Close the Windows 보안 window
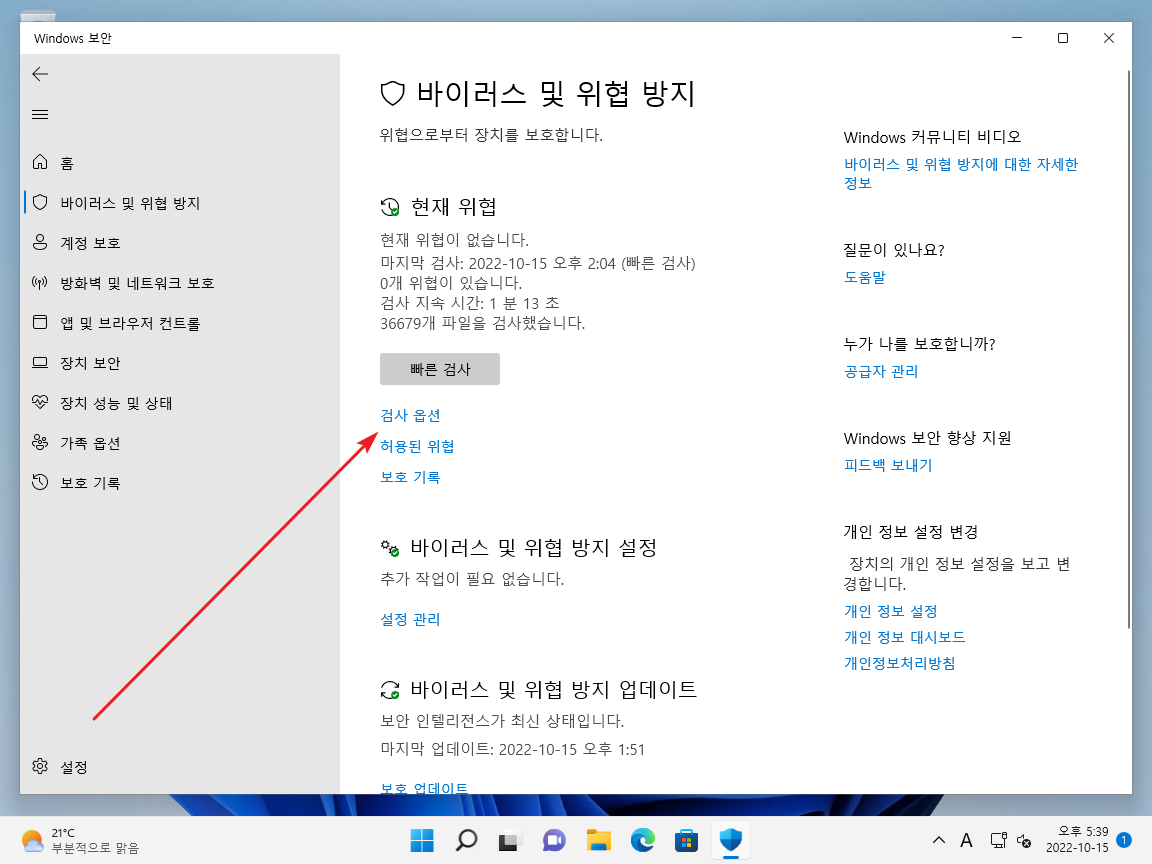The width and height of the screenshot is (1152, 864). coord(1109,38)
